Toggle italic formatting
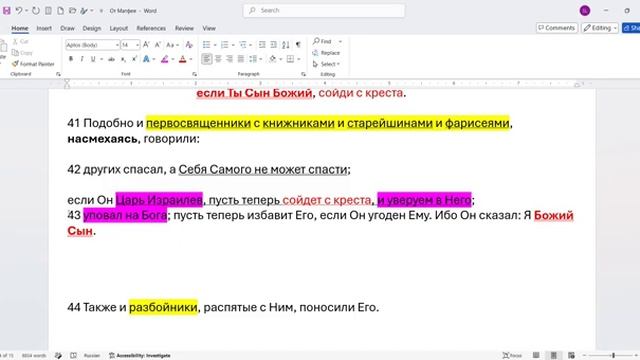The height and width of the screenshot is (360, 640). (x=82, y=59)
